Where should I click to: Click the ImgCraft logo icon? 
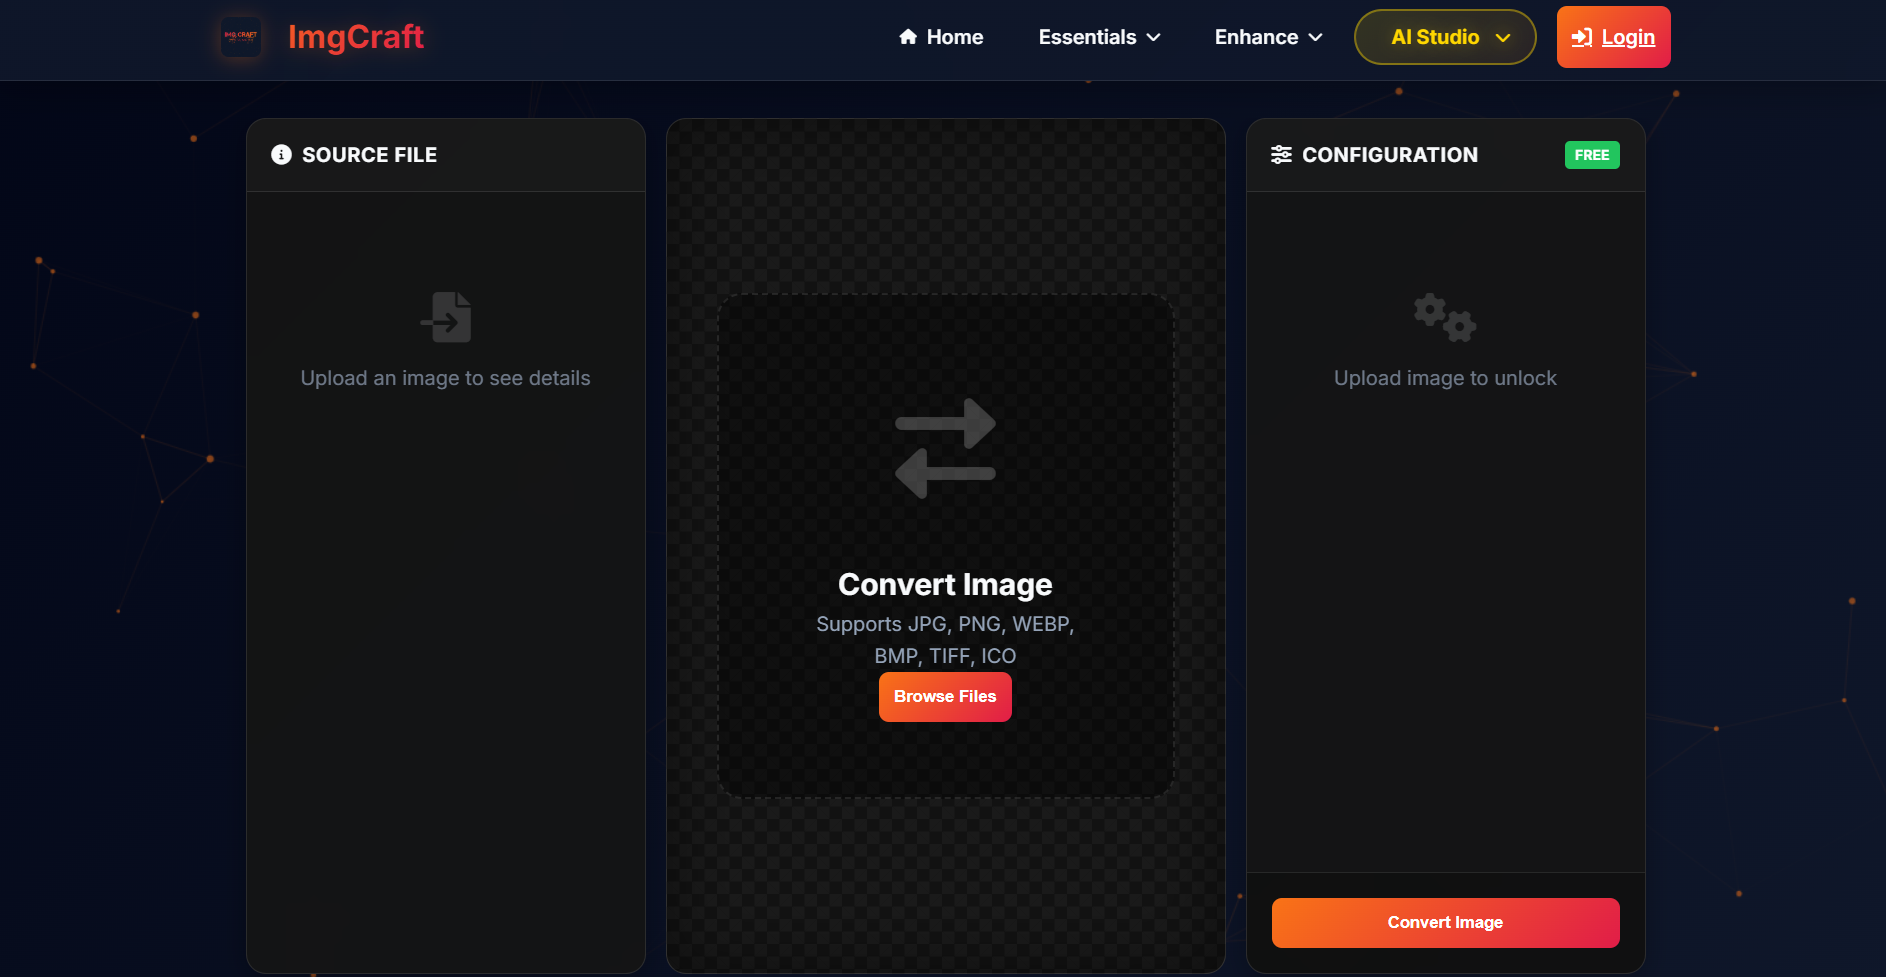(x=240, y=37)
